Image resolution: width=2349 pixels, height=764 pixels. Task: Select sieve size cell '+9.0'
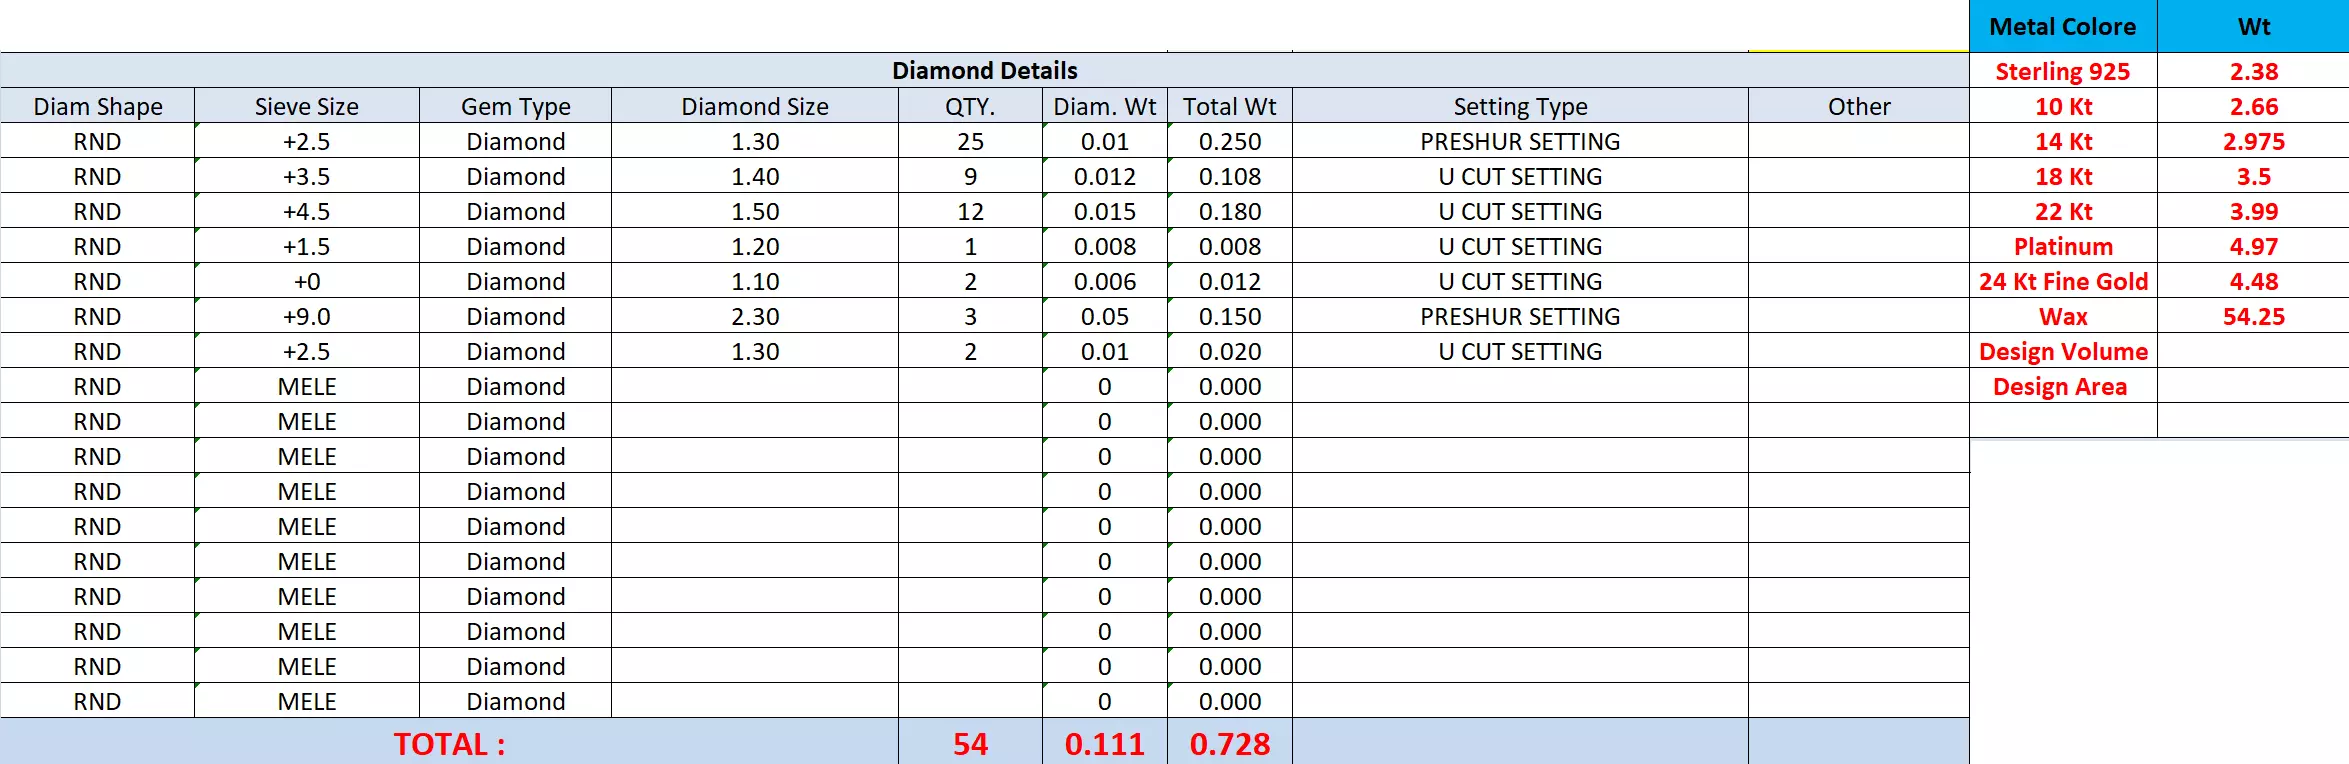point(307,316)
